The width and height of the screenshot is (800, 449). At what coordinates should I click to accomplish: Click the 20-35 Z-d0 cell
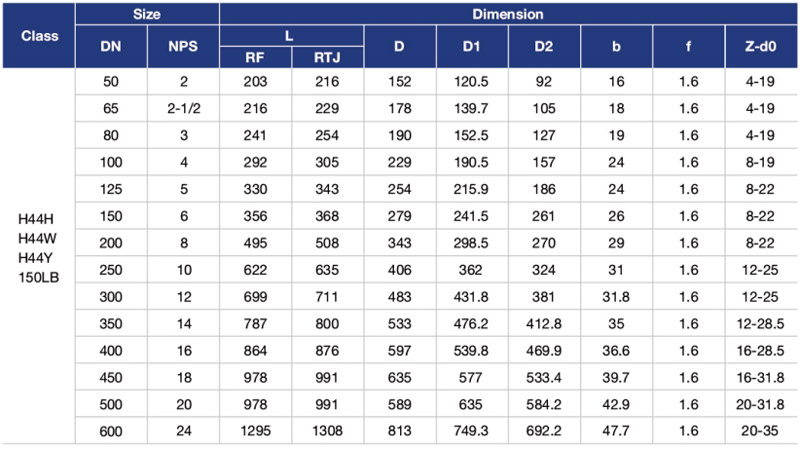point(760,431)
